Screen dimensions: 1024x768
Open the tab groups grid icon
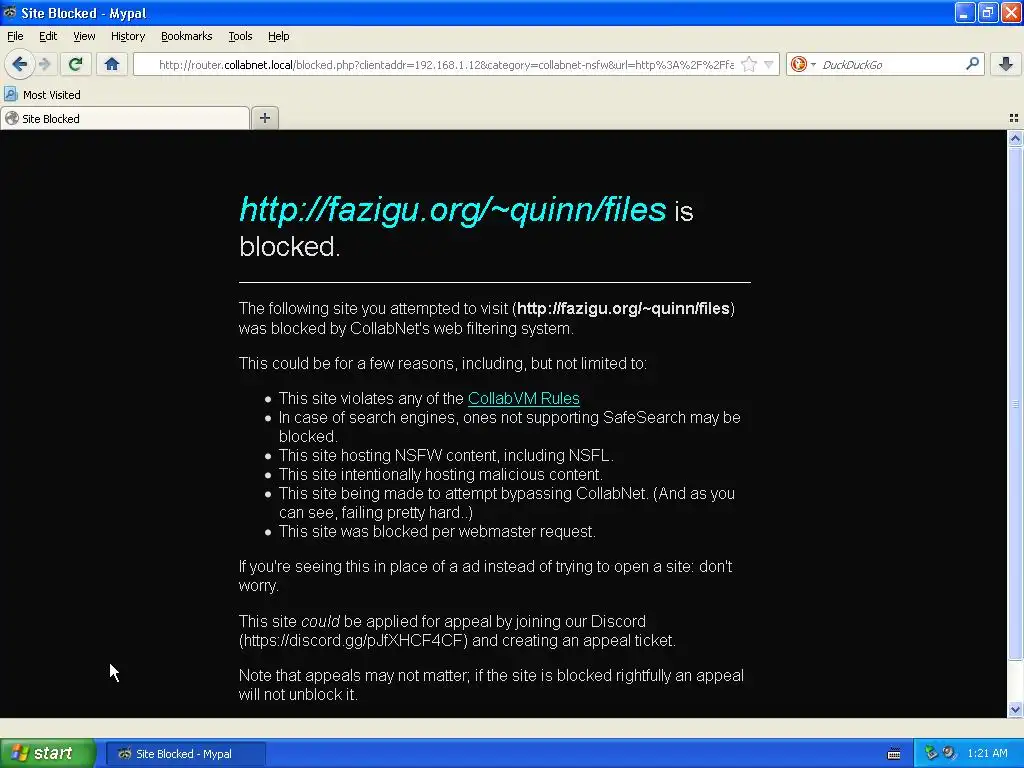[x=1014, y=118]
